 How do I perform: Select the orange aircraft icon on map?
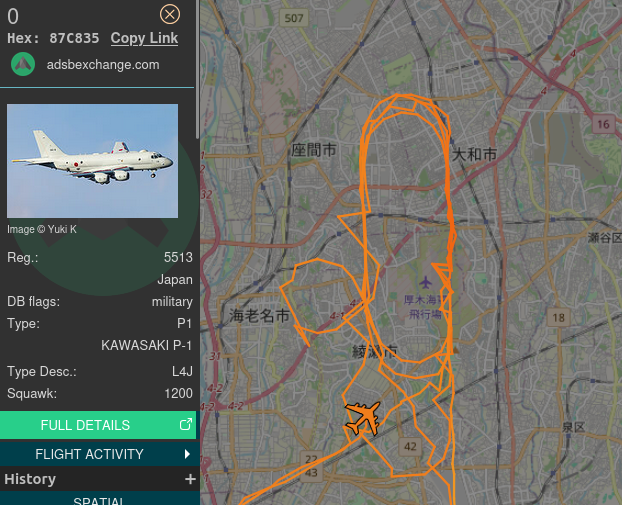[363, 418]
